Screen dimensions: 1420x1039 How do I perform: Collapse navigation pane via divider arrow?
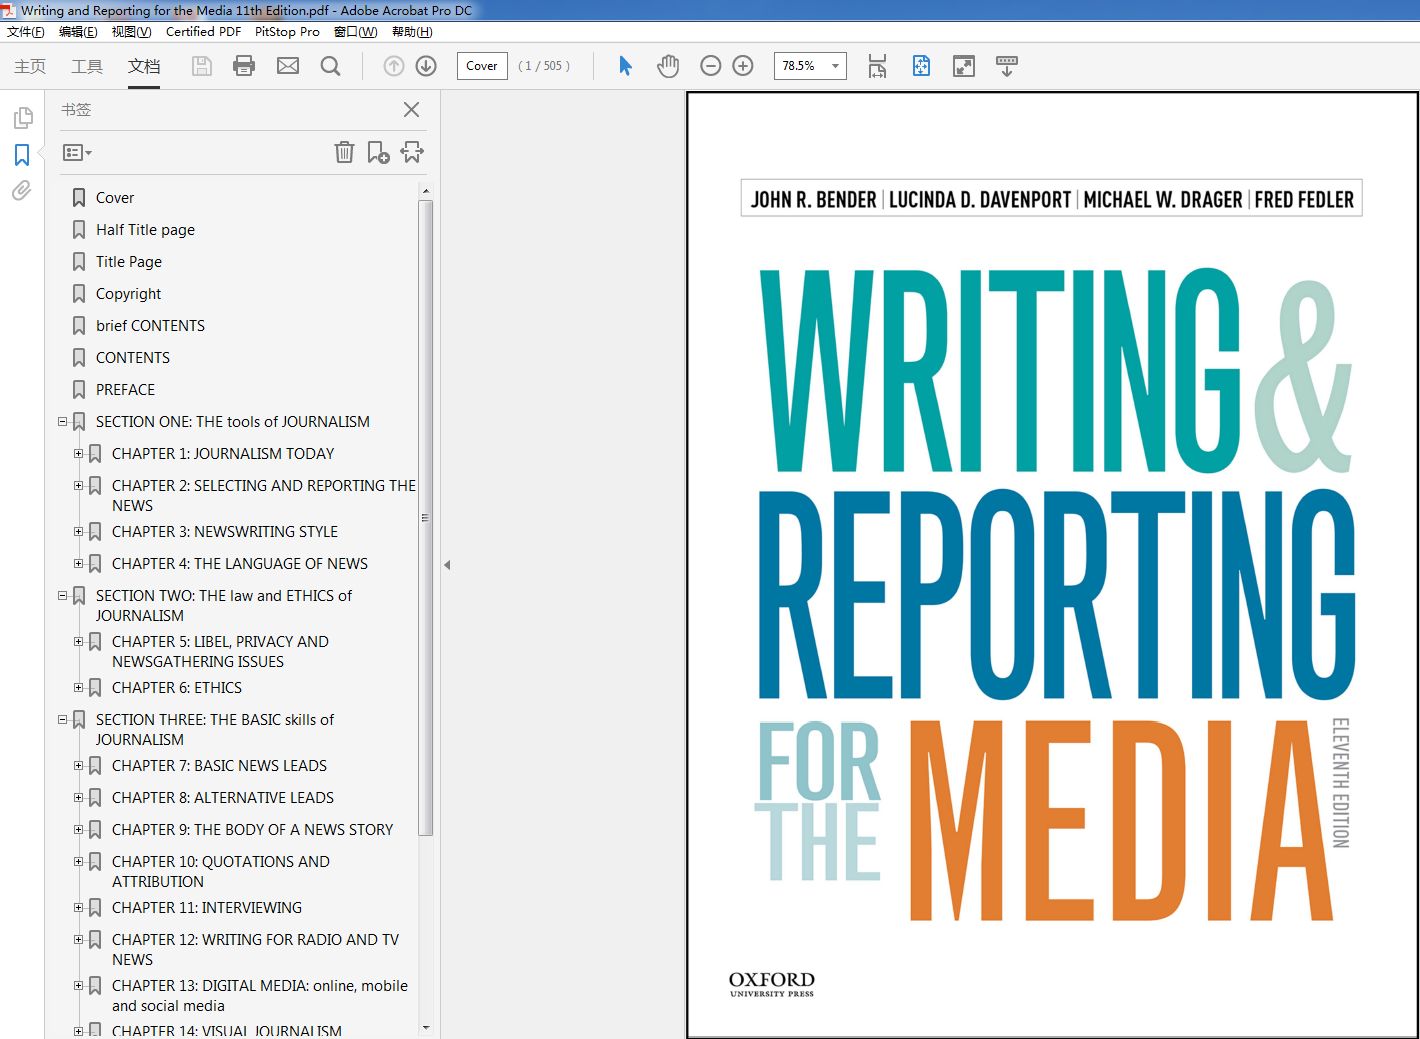[447, 565]
